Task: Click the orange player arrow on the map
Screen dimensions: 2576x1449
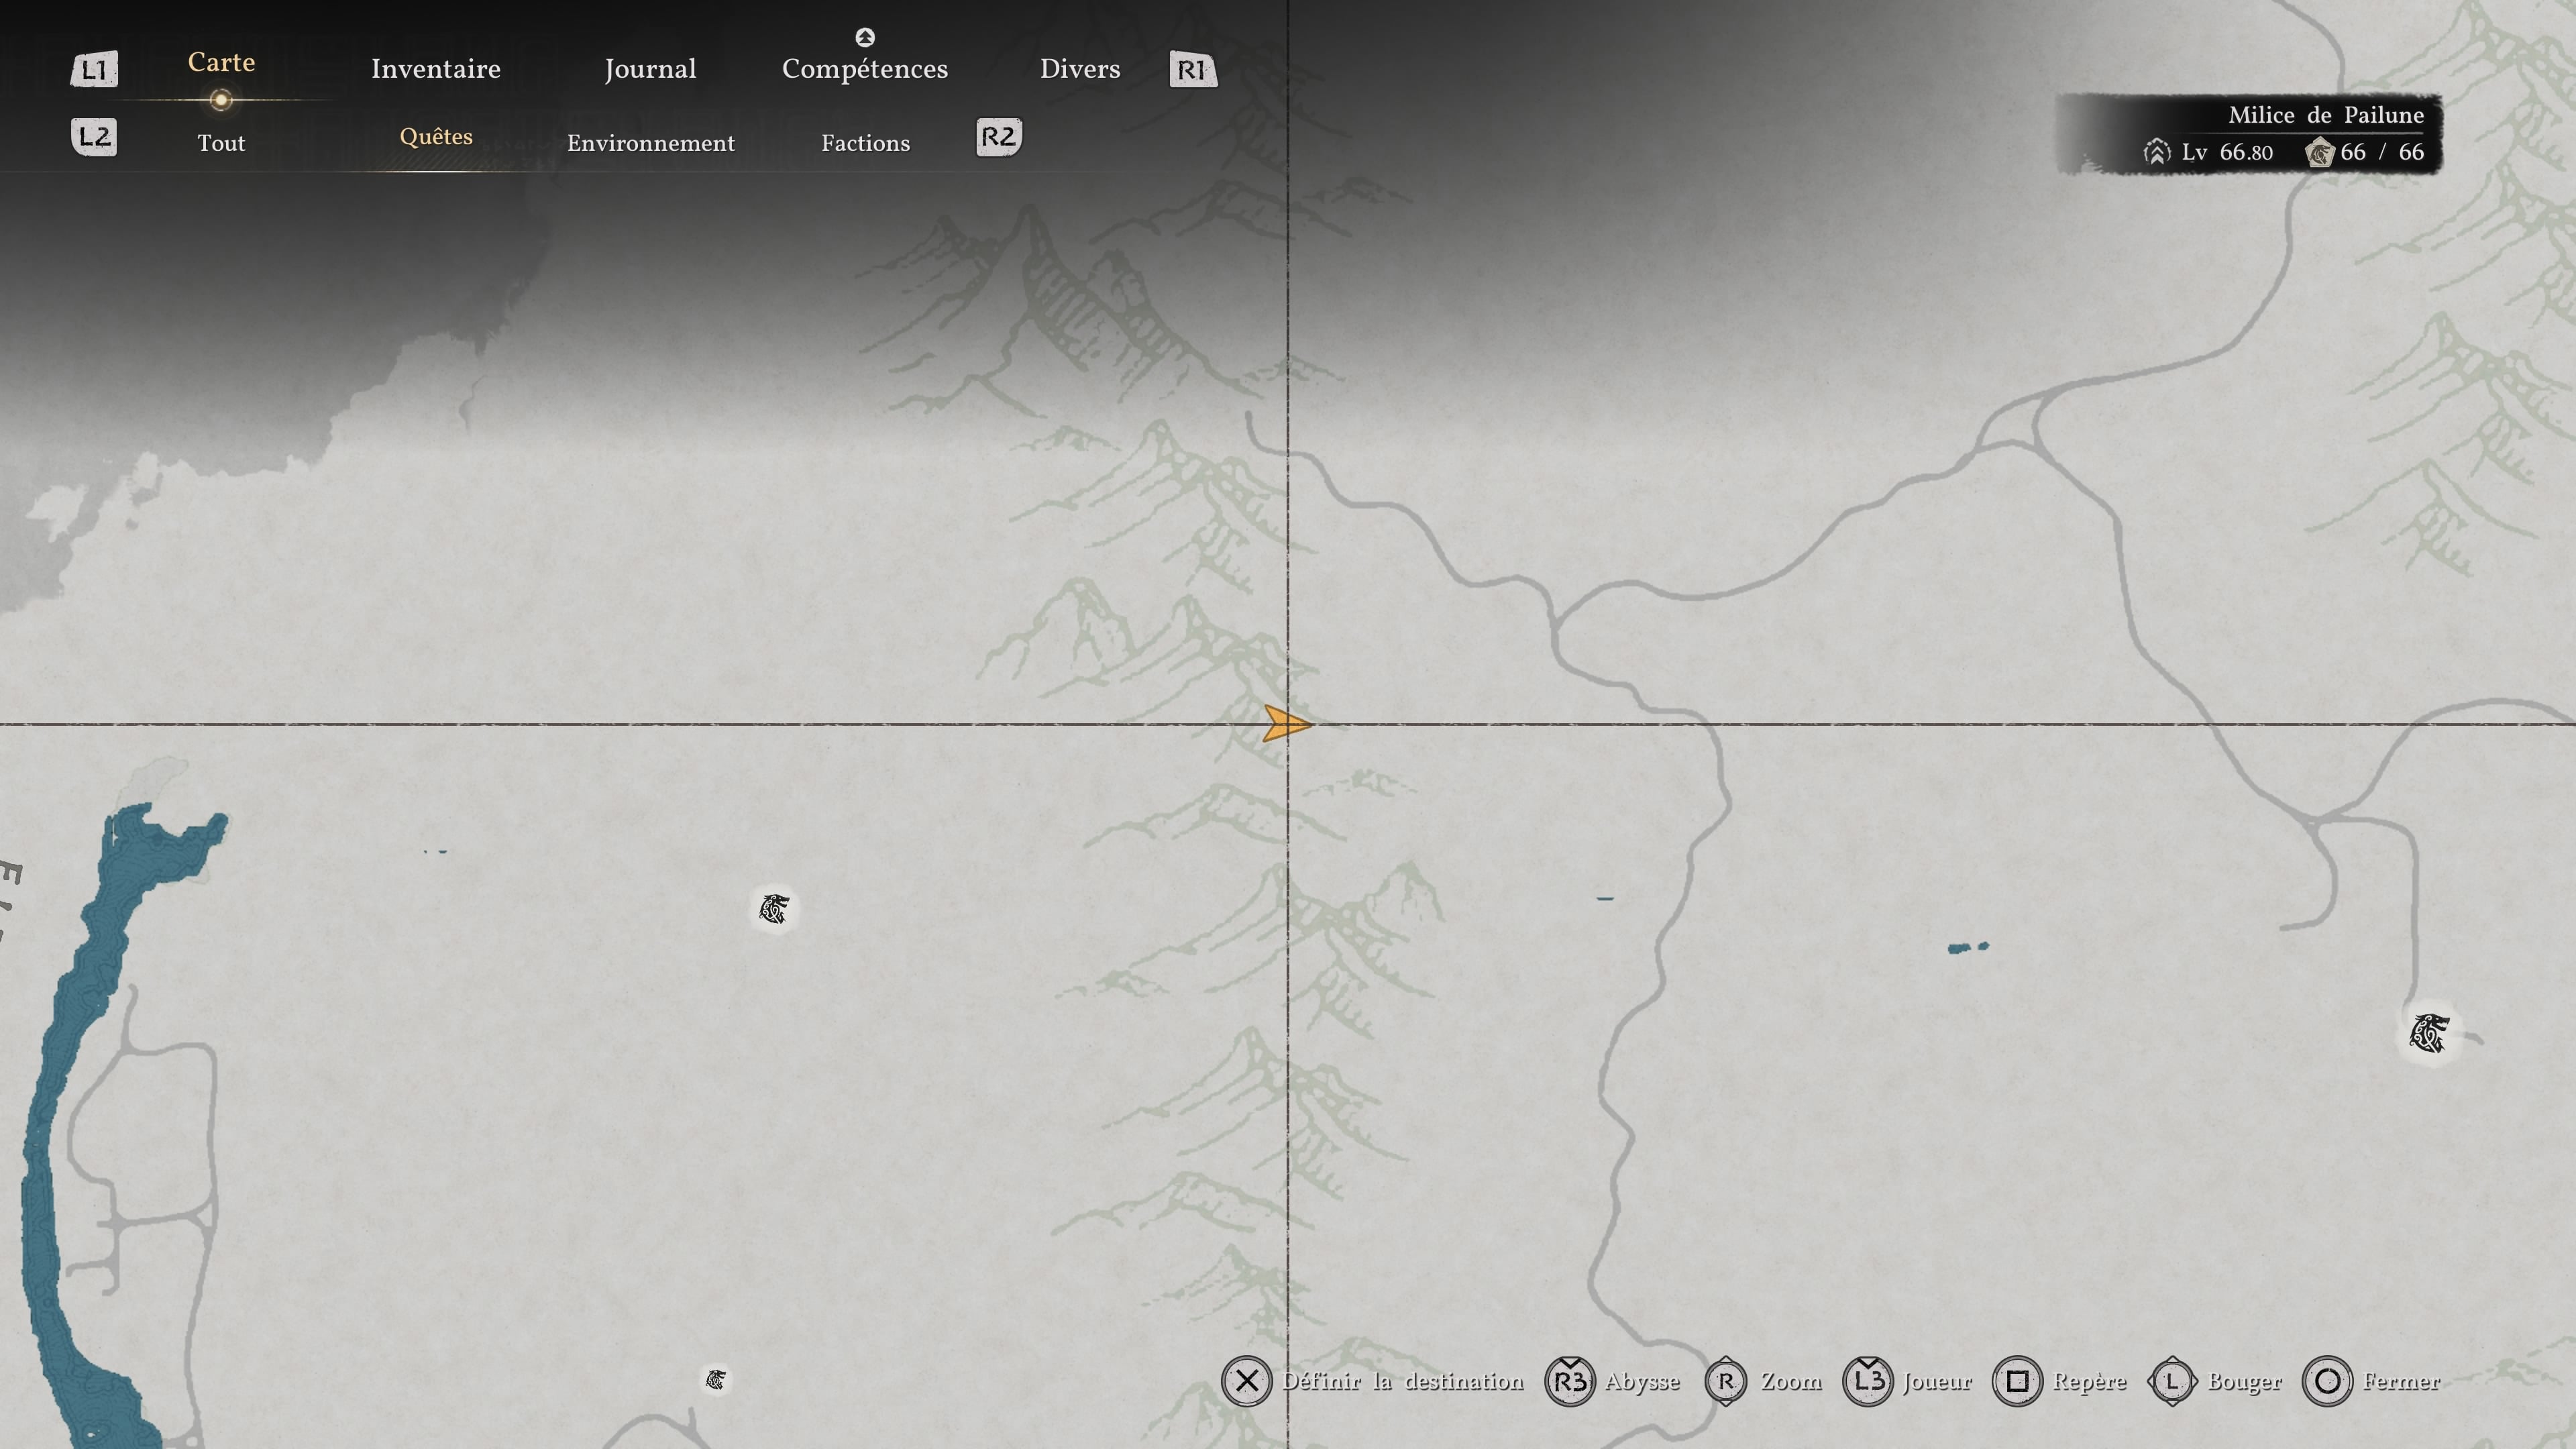Action: [1287, 723]
